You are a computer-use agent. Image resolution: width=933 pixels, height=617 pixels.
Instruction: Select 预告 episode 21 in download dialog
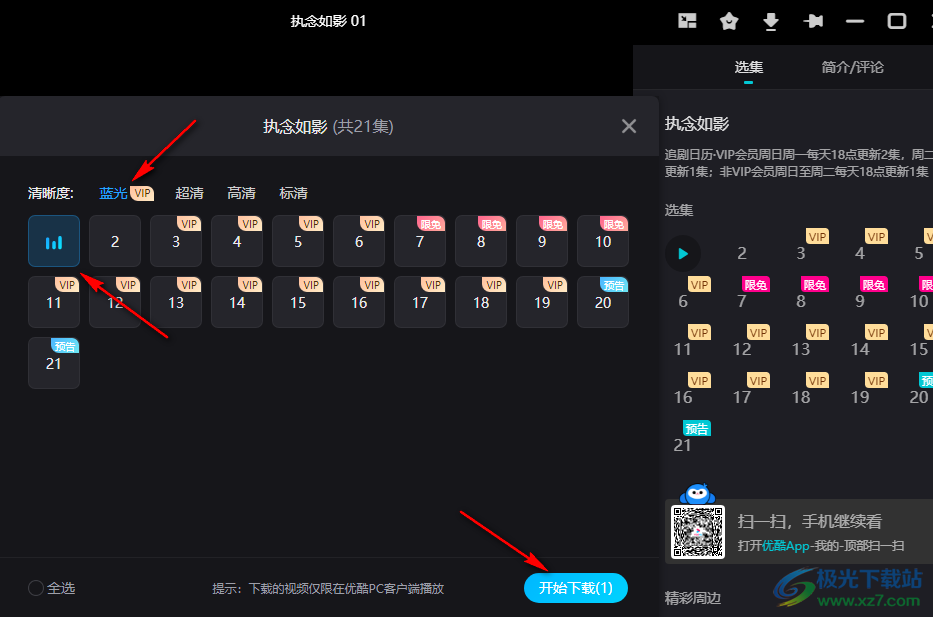54,363
